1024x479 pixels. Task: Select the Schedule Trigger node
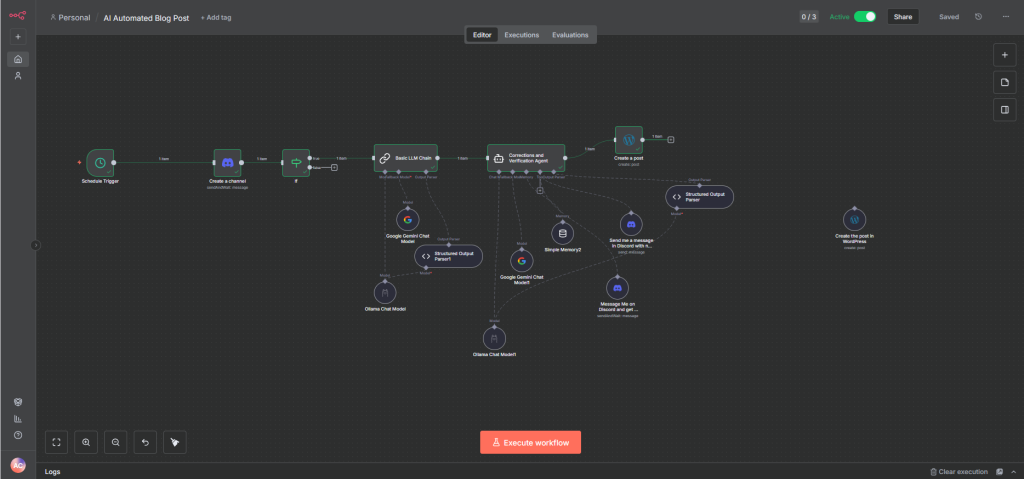pyautogui.click(x=100, y=162)
